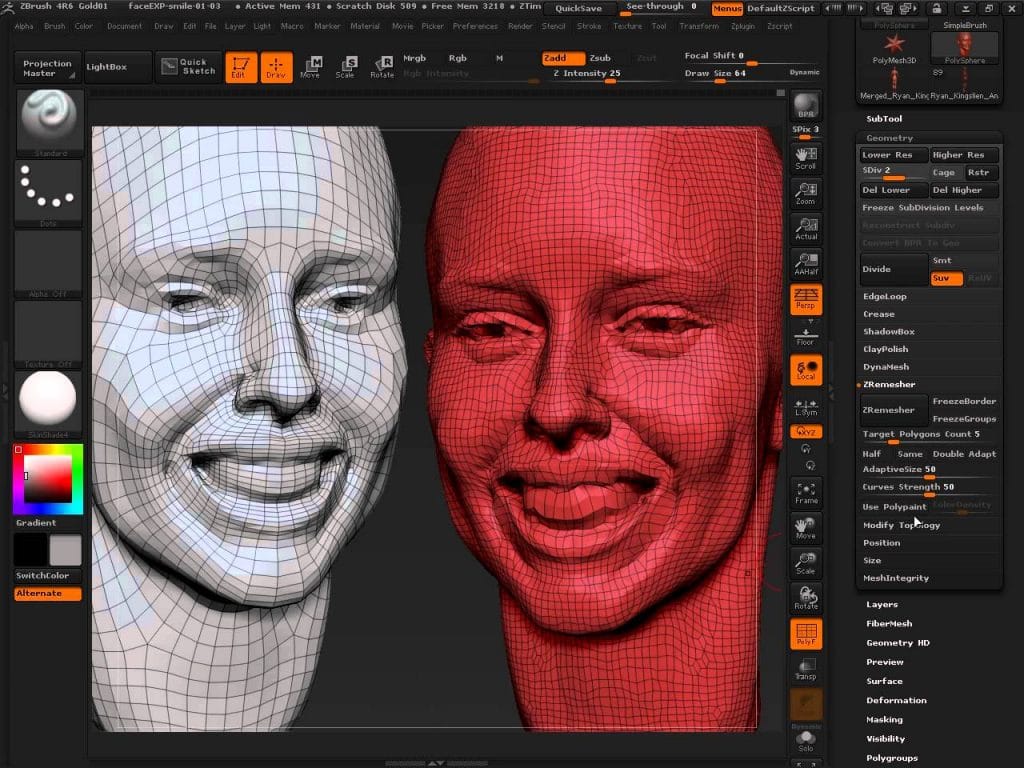Enable the PolyF polyframe display icon

806,633
